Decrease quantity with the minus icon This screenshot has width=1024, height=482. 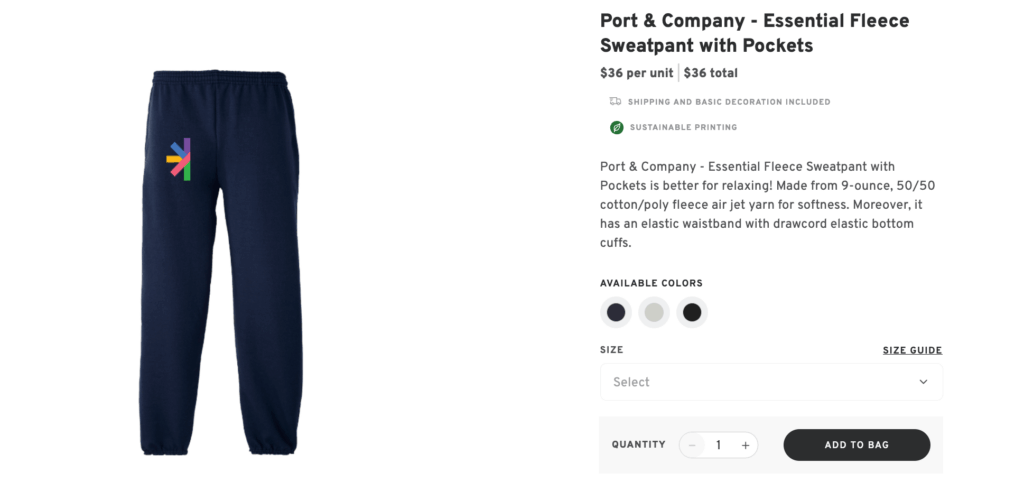[692, 445]
